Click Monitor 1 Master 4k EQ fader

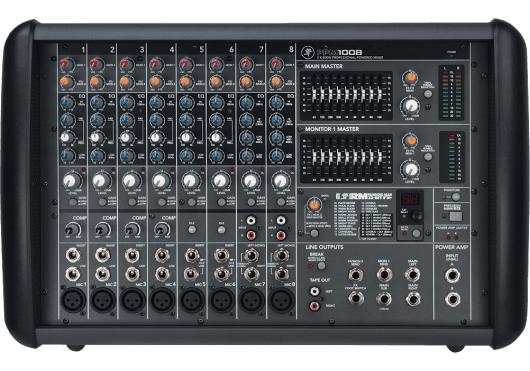pyautogui.click(x=363, y=157)
